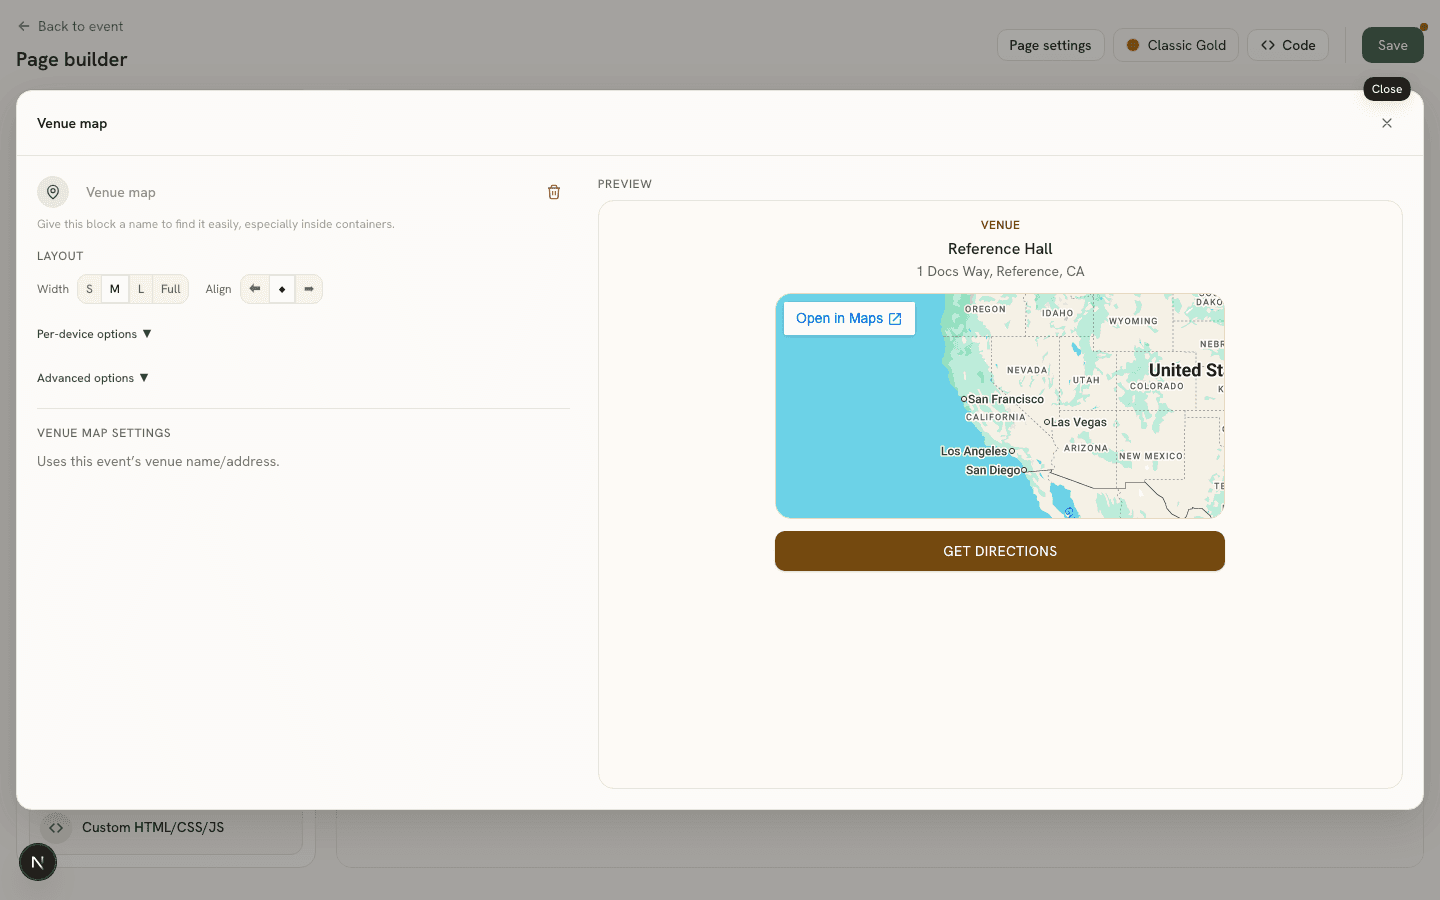This screenshot has height=900, width=1440.
Task: Click the VENUE label in the preview
Action: 1000,225
